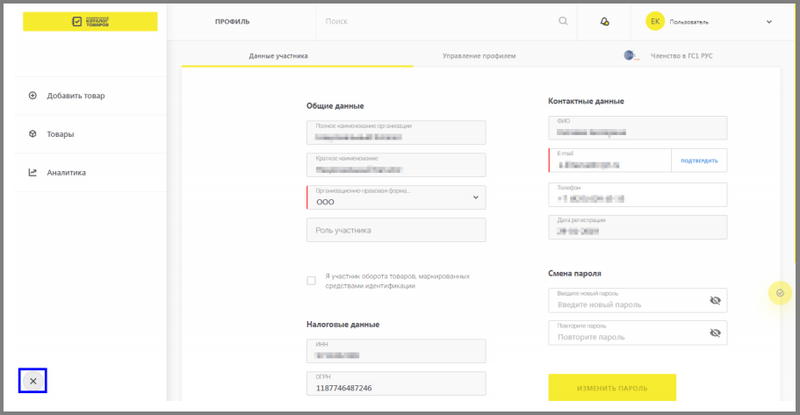Click the EK user avatar
The width and height of the screenshot is (800, 415).
point(655,21)
